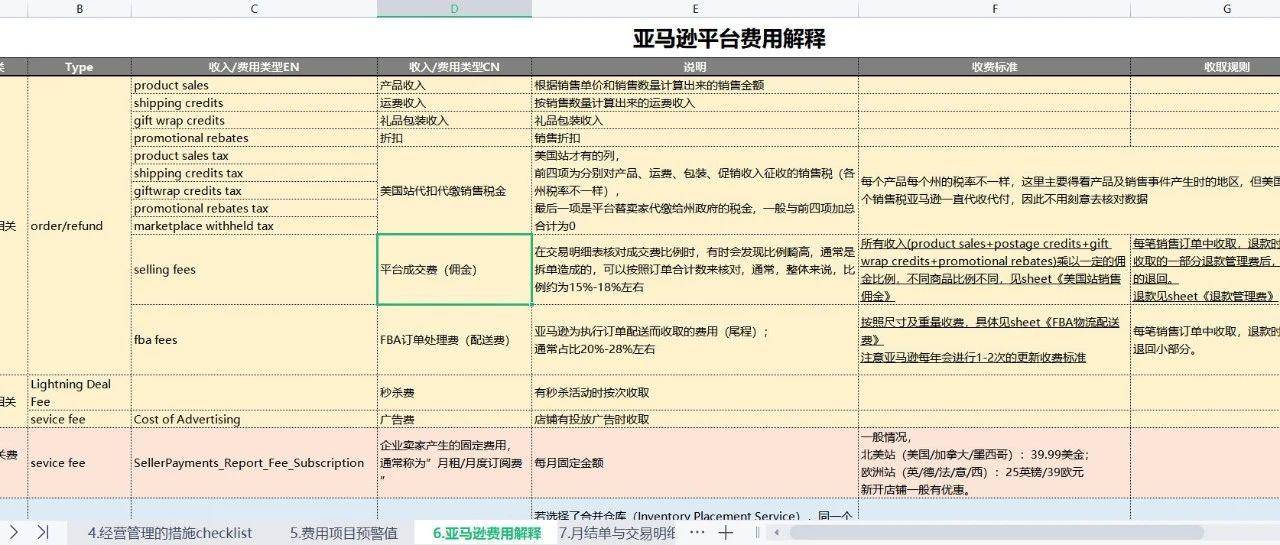Select the Type header cell

pyautogui.click(x=79, y=67)
